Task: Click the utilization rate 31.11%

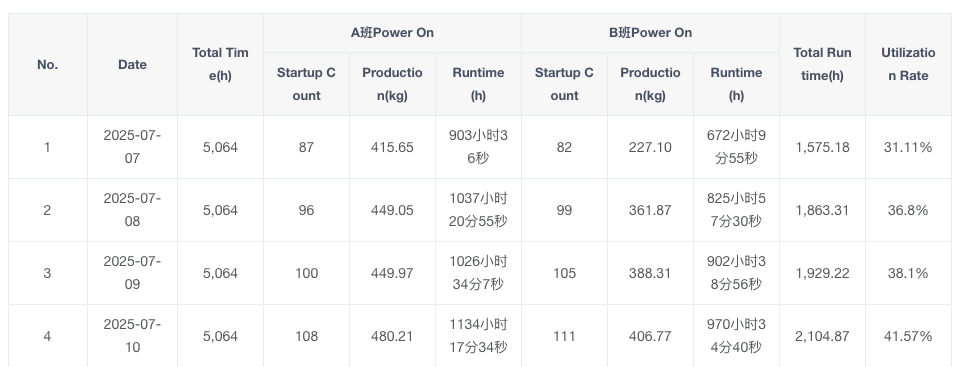Action: [908, 148]
